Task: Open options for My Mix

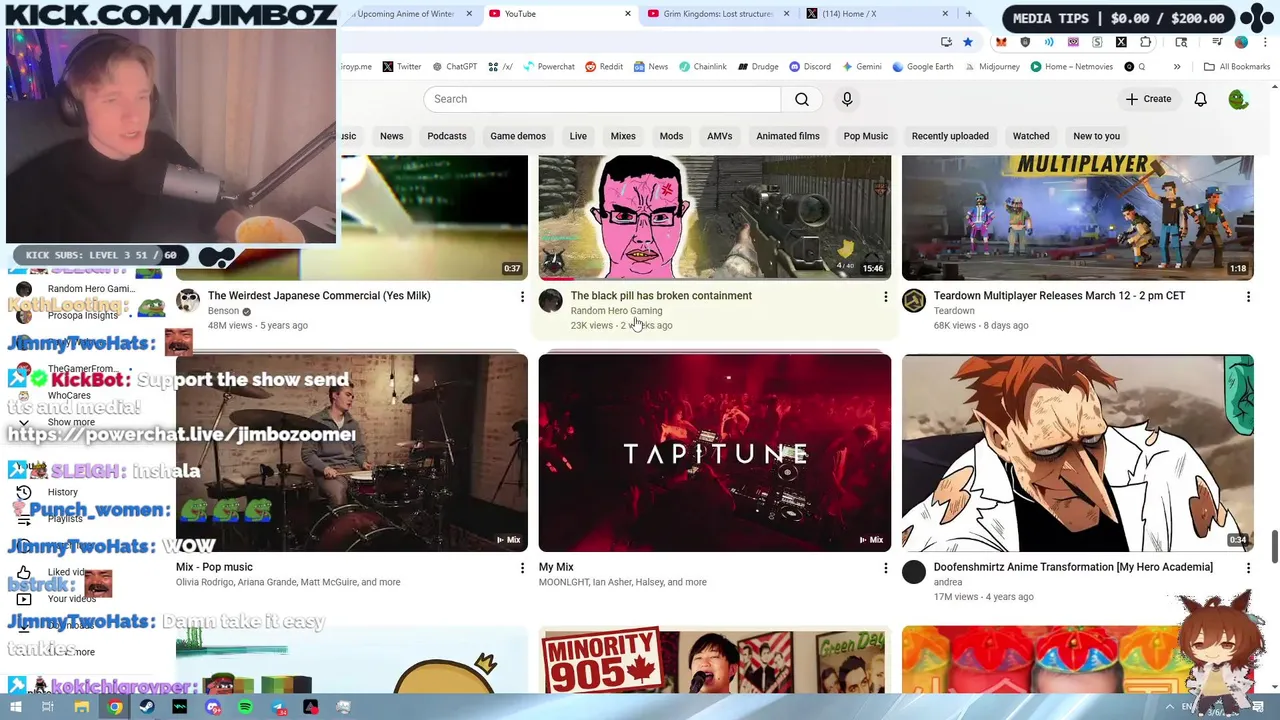Action: pos(885,568)
